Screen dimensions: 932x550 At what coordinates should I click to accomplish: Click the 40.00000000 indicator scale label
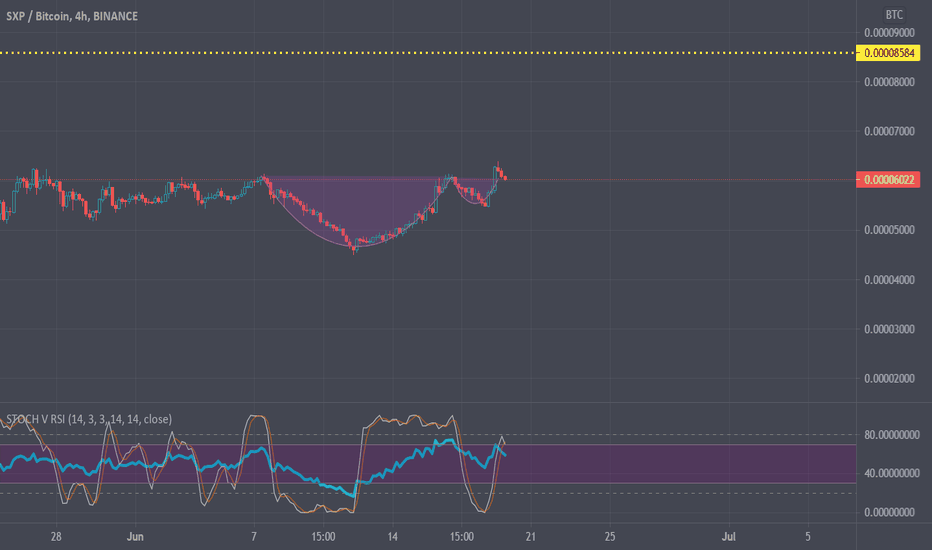(x=892, y=473)
